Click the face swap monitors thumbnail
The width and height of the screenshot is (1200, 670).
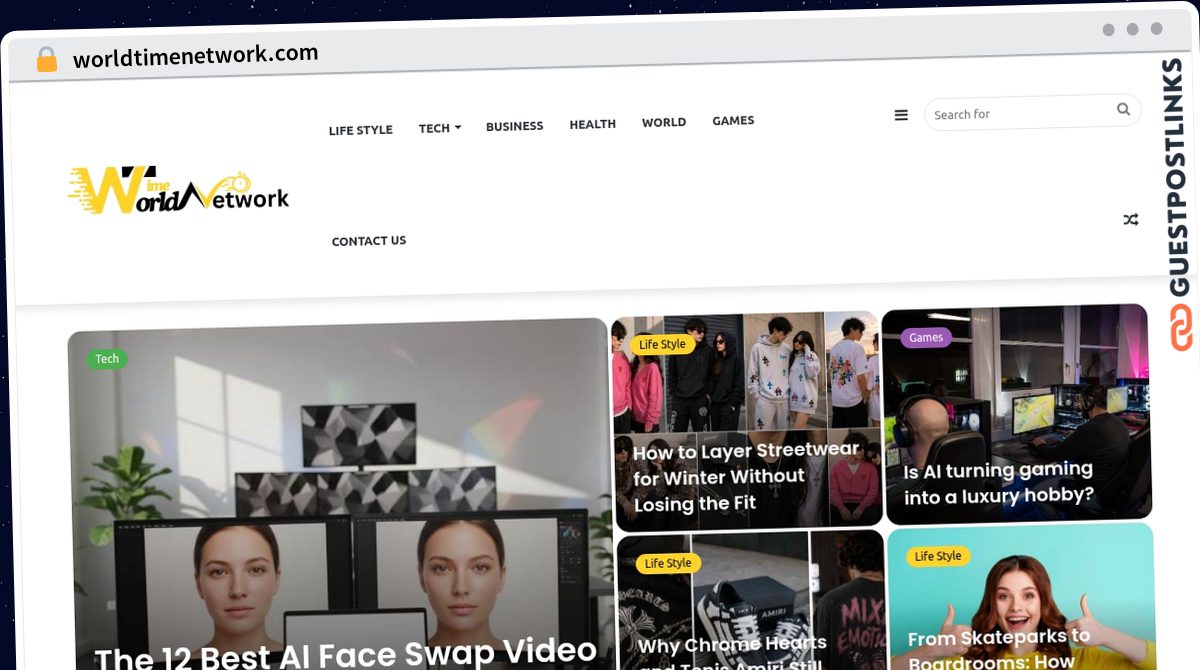tap(340, 494)
